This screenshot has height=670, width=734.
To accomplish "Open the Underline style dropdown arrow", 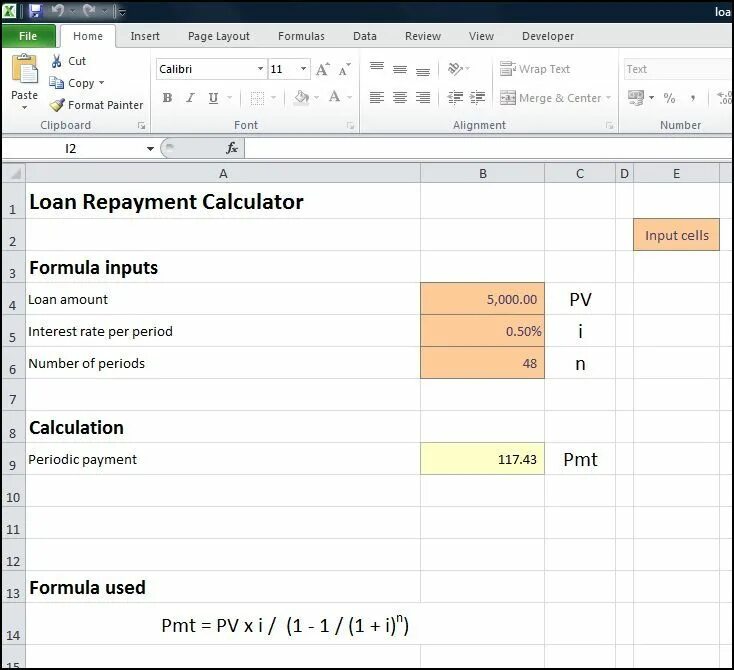I will coord(229,98).
